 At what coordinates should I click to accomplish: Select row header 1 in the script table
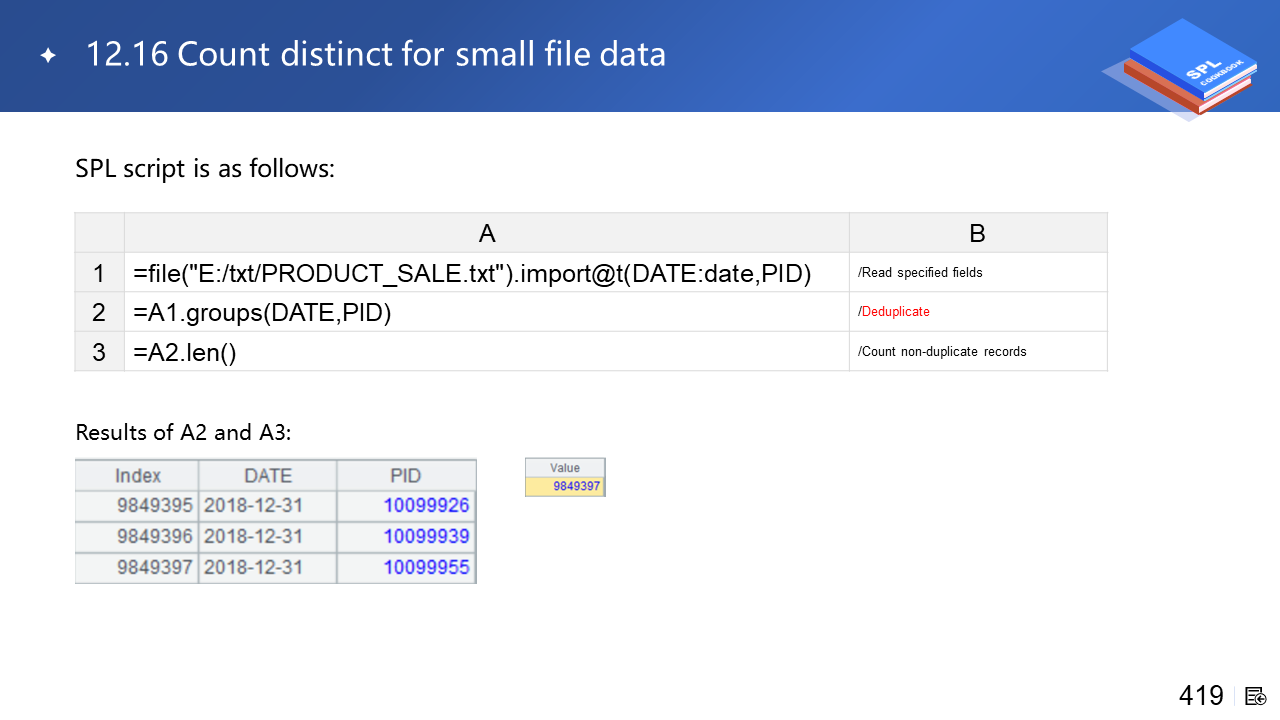coord(99,273)
